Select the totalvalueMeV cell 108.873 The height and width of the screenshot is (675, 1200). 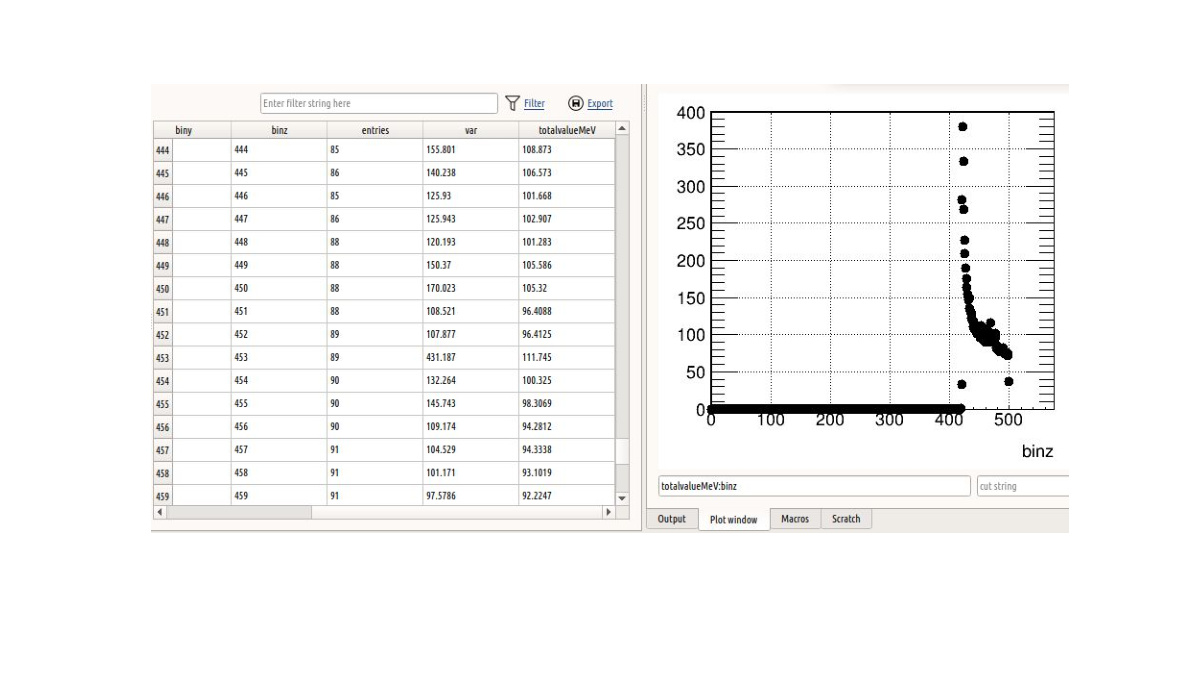567,150
